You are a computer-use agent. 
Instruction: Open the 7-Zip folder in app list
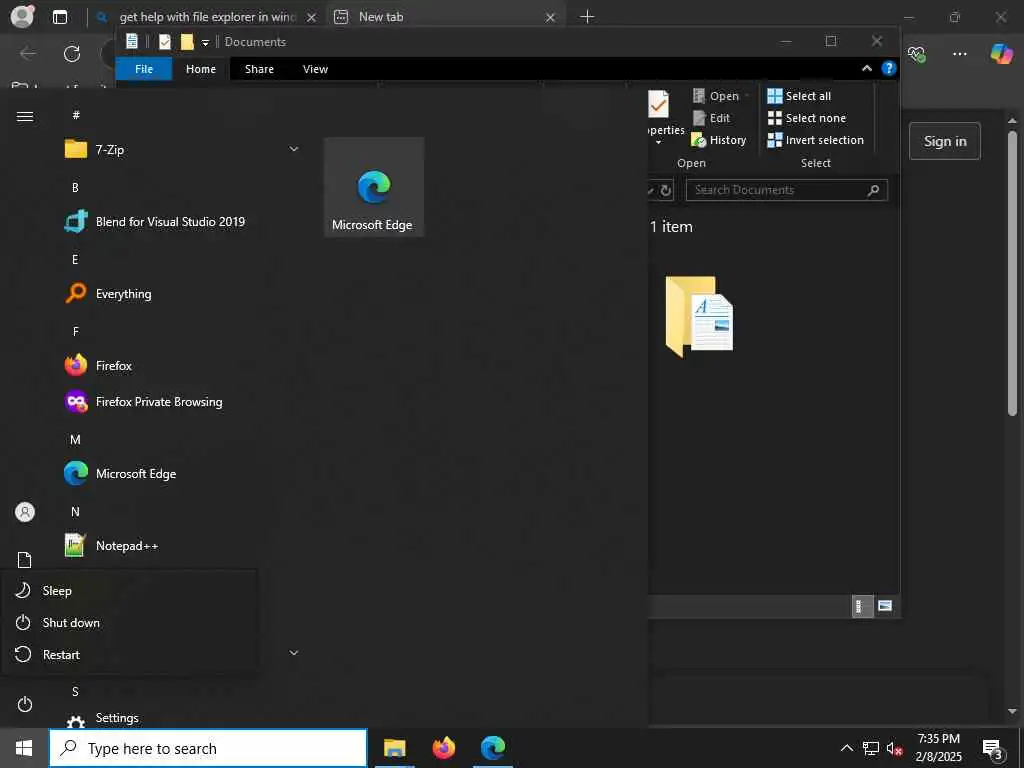(x=182, y=150)
